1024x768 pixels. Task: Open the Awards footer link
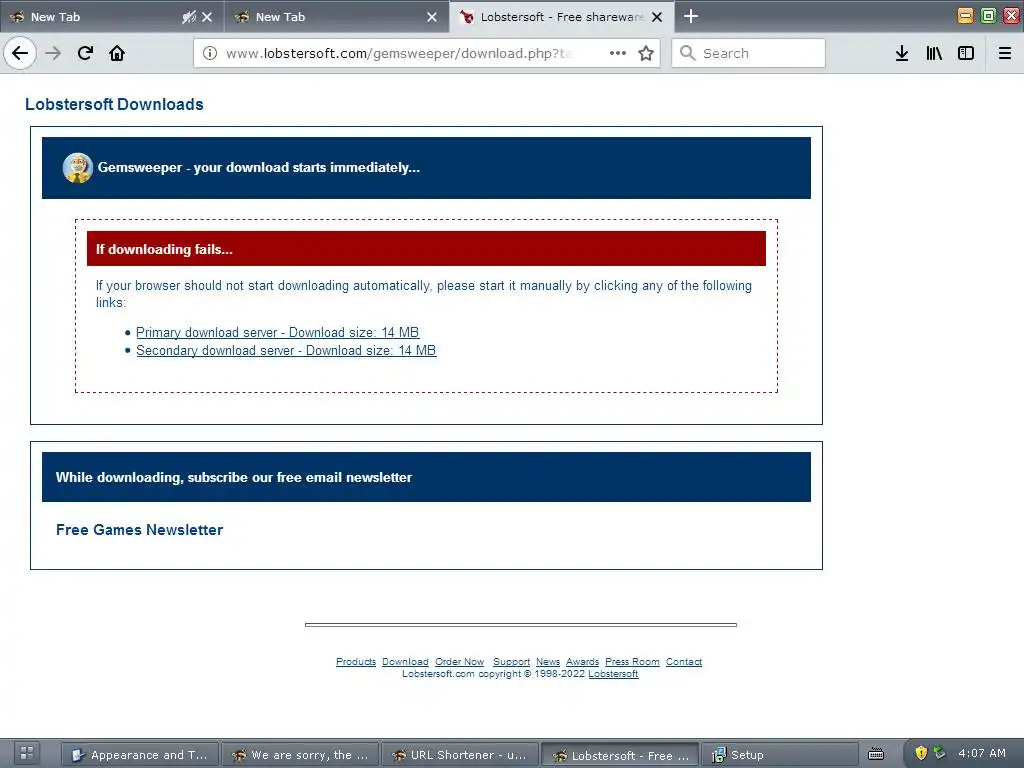tap(583, 662)
